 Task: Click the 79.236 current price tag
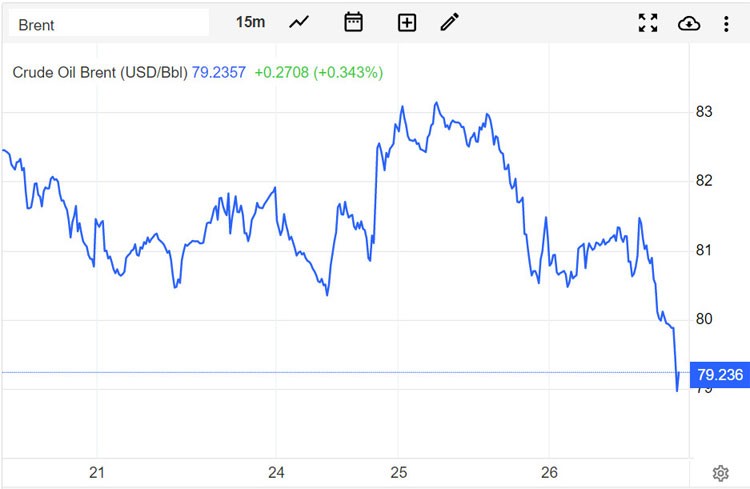point(719,375)
